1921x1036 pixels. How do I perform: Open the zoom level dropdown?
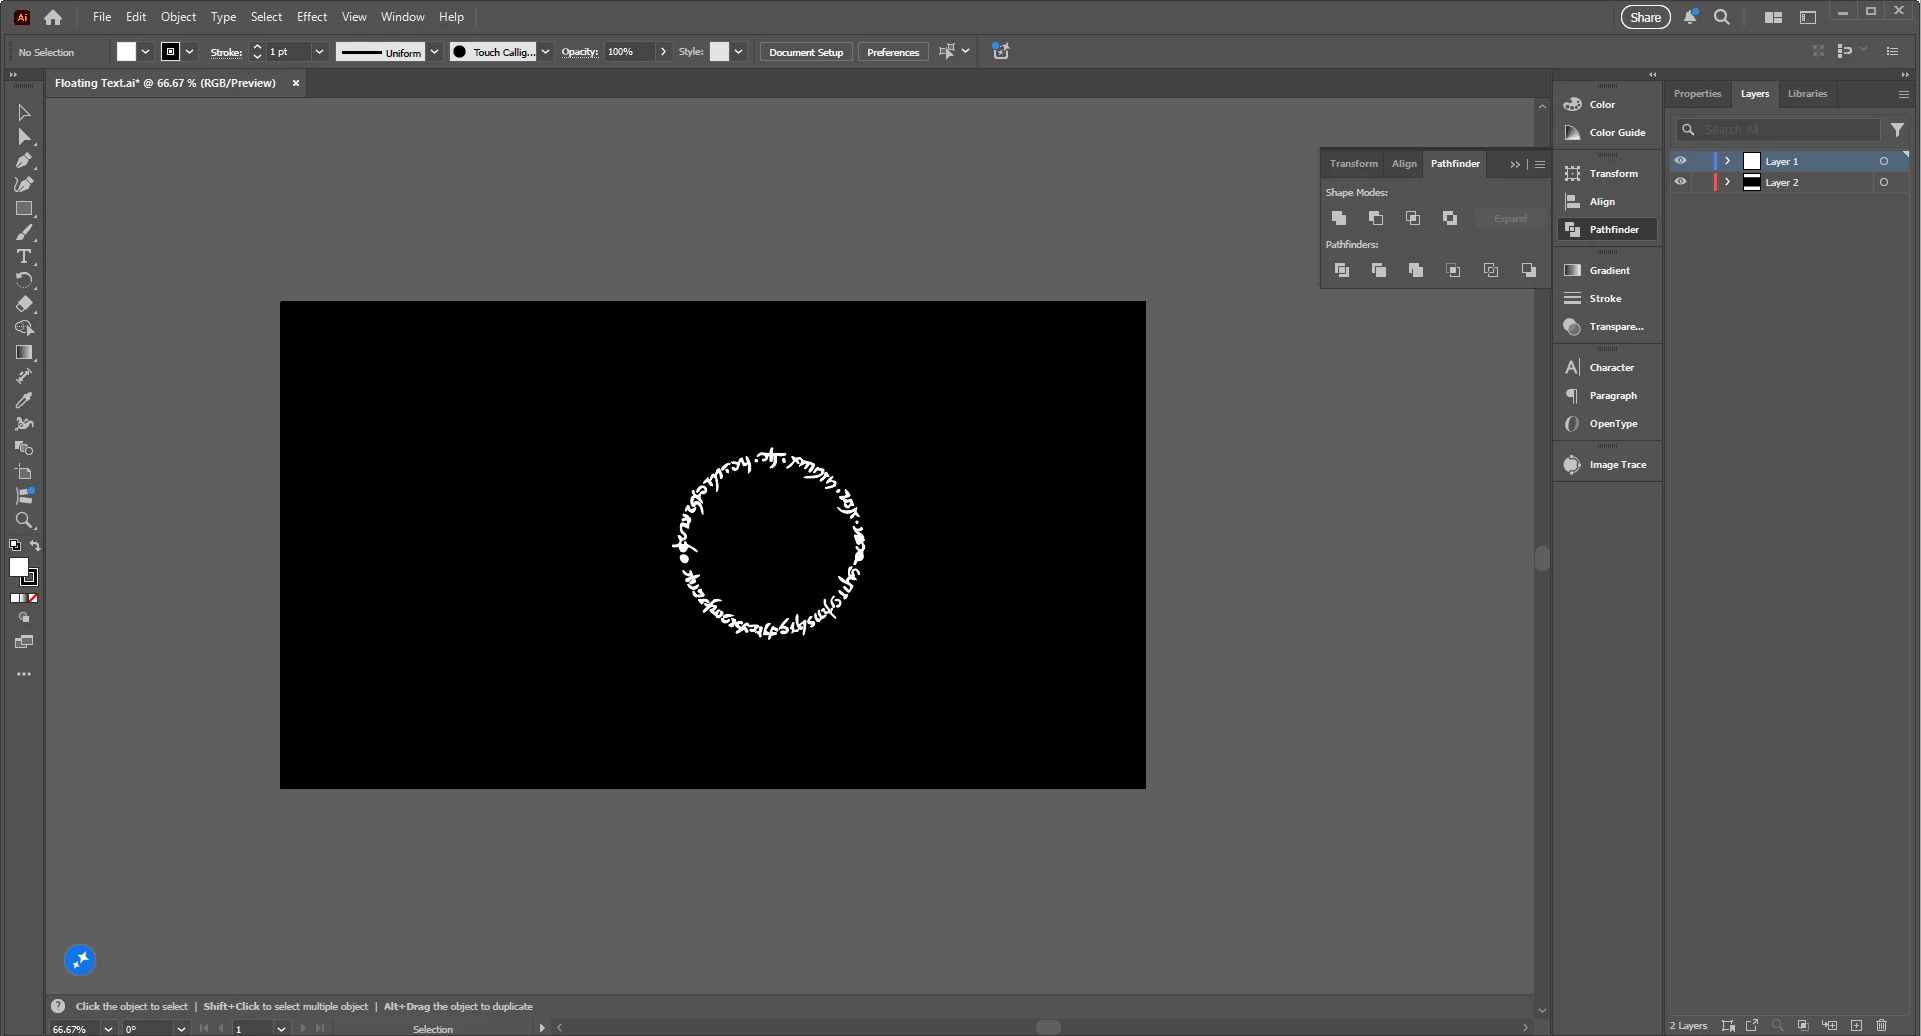point(108,1028)
